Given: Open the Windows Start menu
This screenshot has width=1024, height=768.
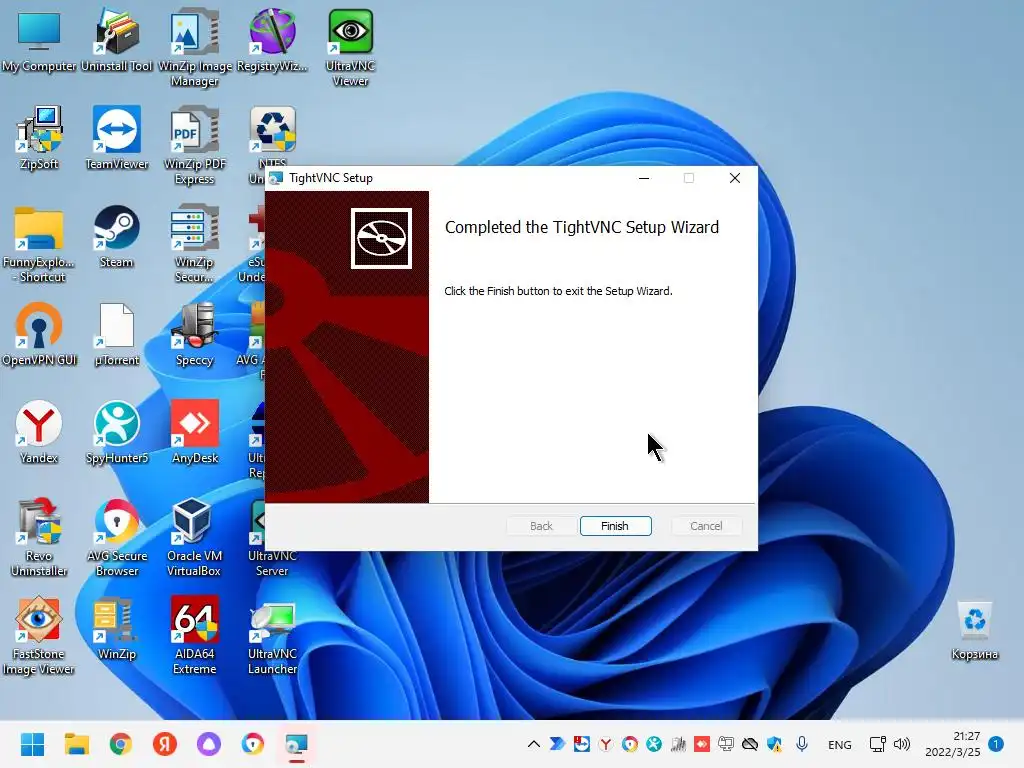Looking at the screenshot, I should pyautogui.click(x=33, y=744).
